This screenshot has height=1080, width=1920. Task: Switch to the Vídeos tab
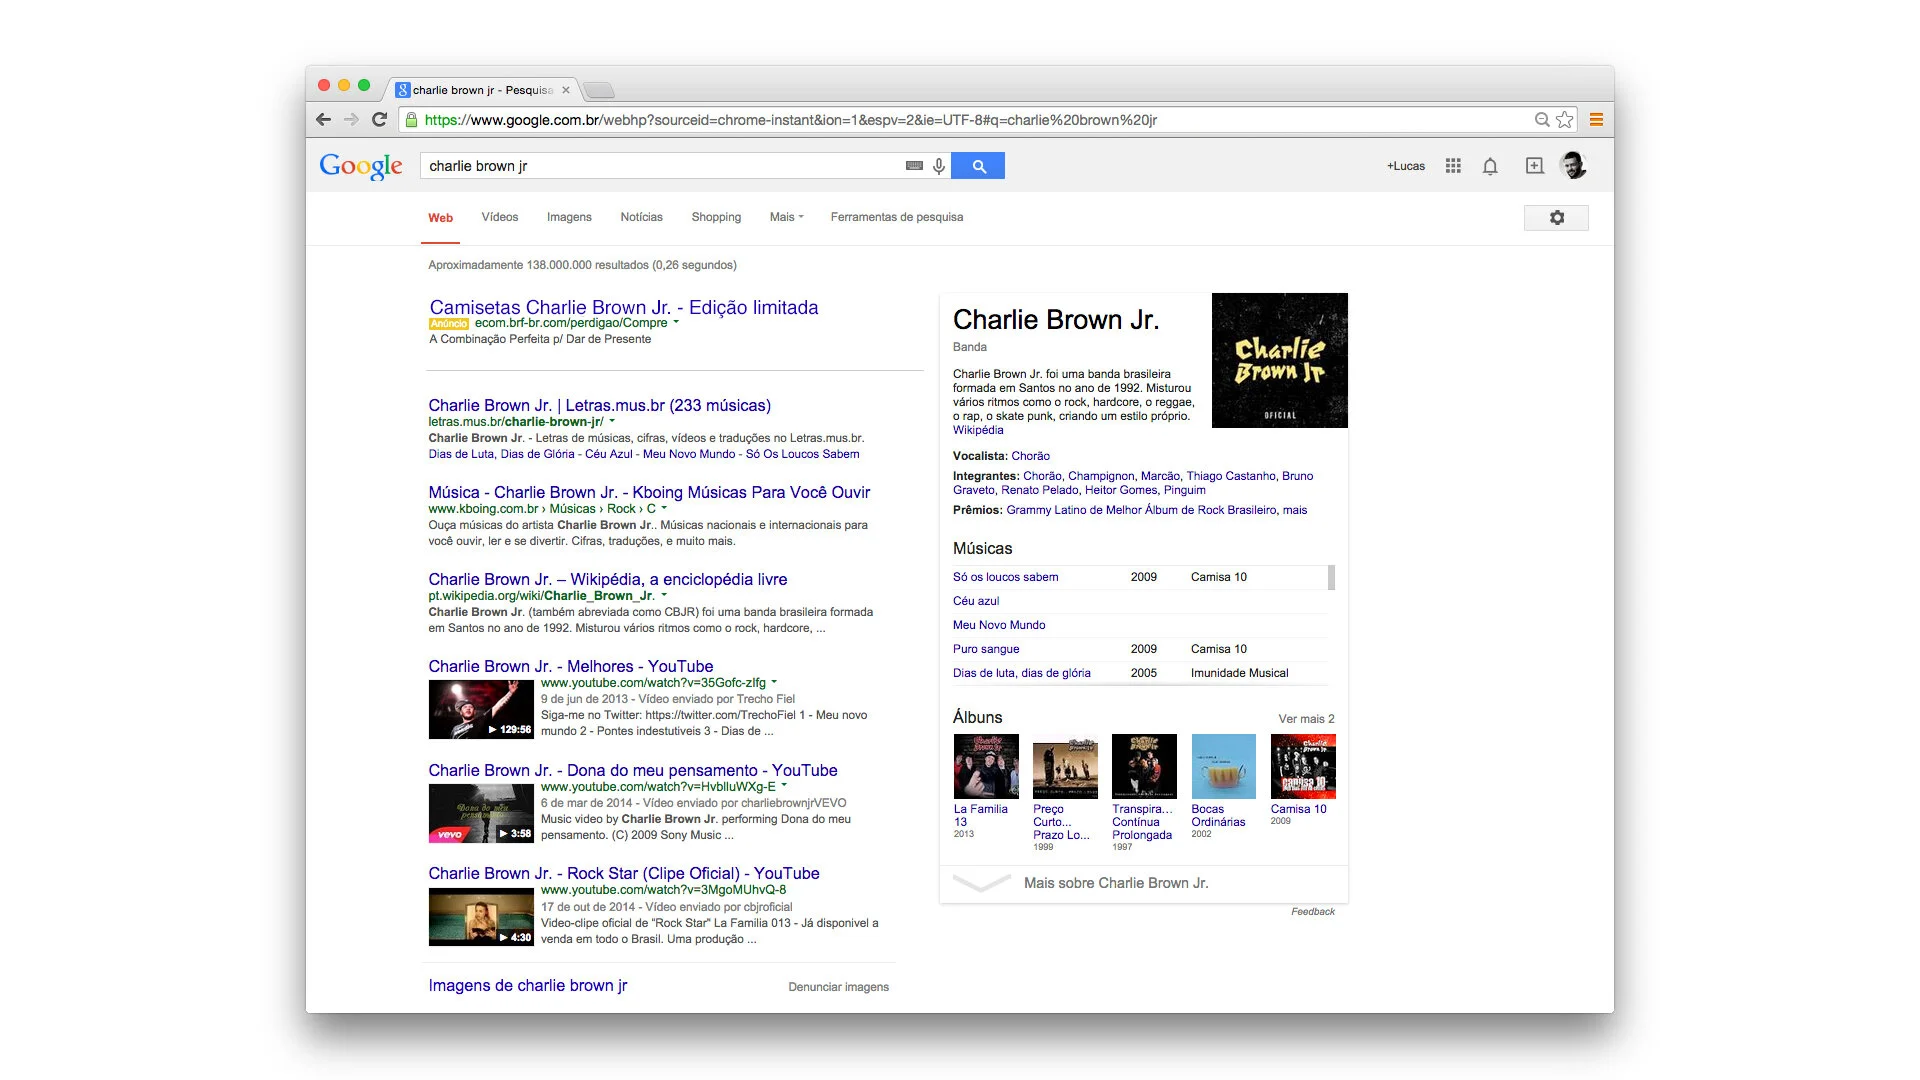[500, 217]
